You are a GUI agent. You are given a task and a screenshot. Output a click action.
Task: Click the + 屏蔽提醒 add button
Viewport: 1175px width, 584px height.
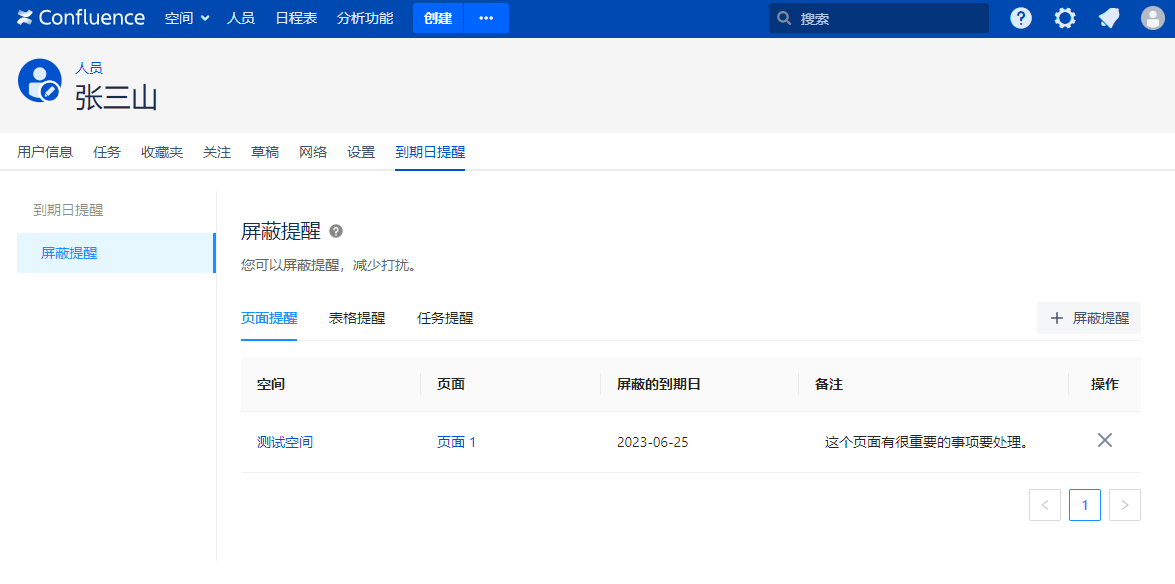click(1089, 318)
